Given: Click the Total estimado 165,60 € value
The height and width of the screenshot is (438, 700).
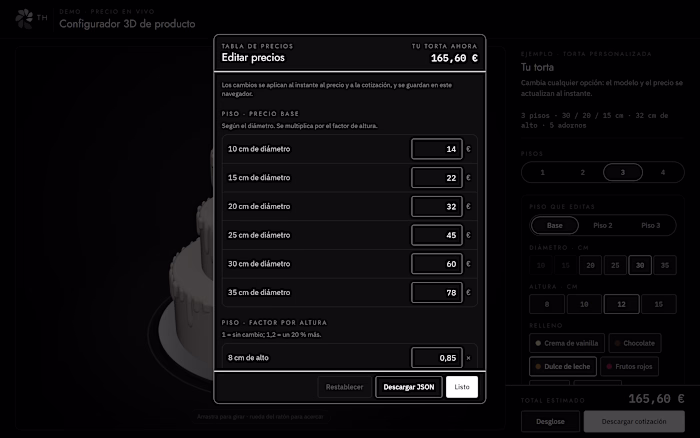Looking at the screenshot, I should [656, 399].
